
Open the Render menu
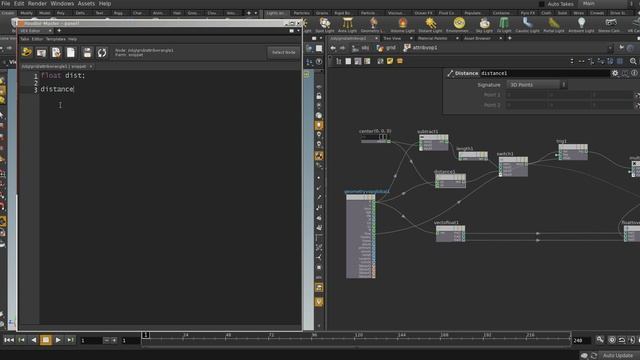[x=37, y=4]
